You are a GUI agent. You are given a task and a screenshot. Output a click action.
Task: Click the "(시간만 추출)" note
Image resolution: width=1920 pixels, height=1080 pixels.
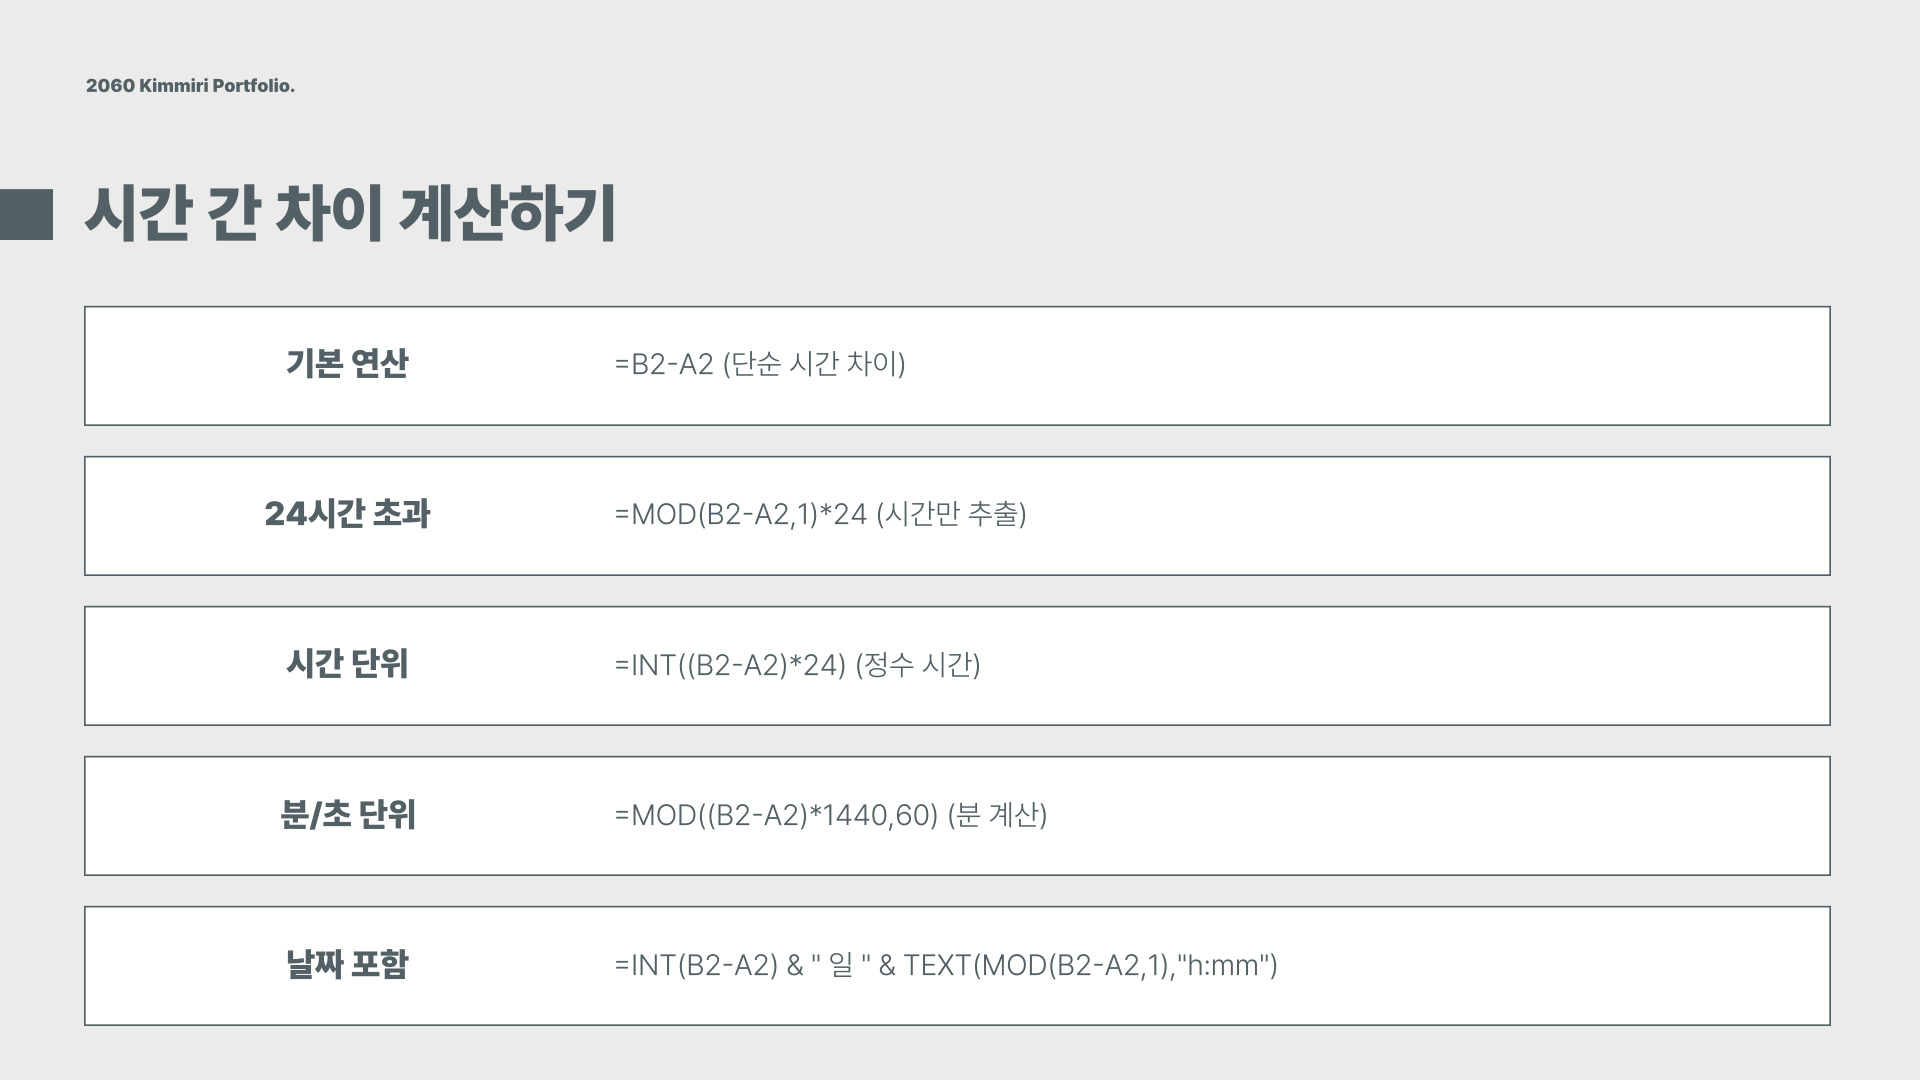click(951, 514)
